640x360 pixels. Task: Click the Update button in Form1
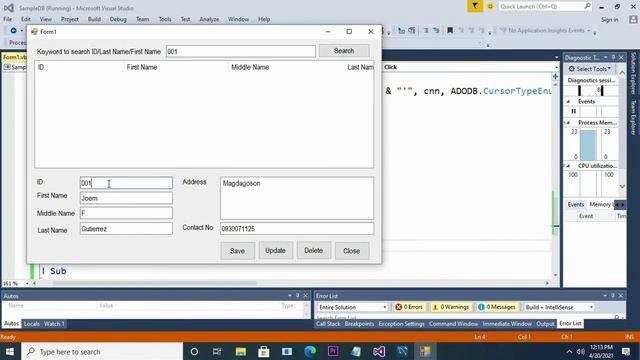click(276, 250)
